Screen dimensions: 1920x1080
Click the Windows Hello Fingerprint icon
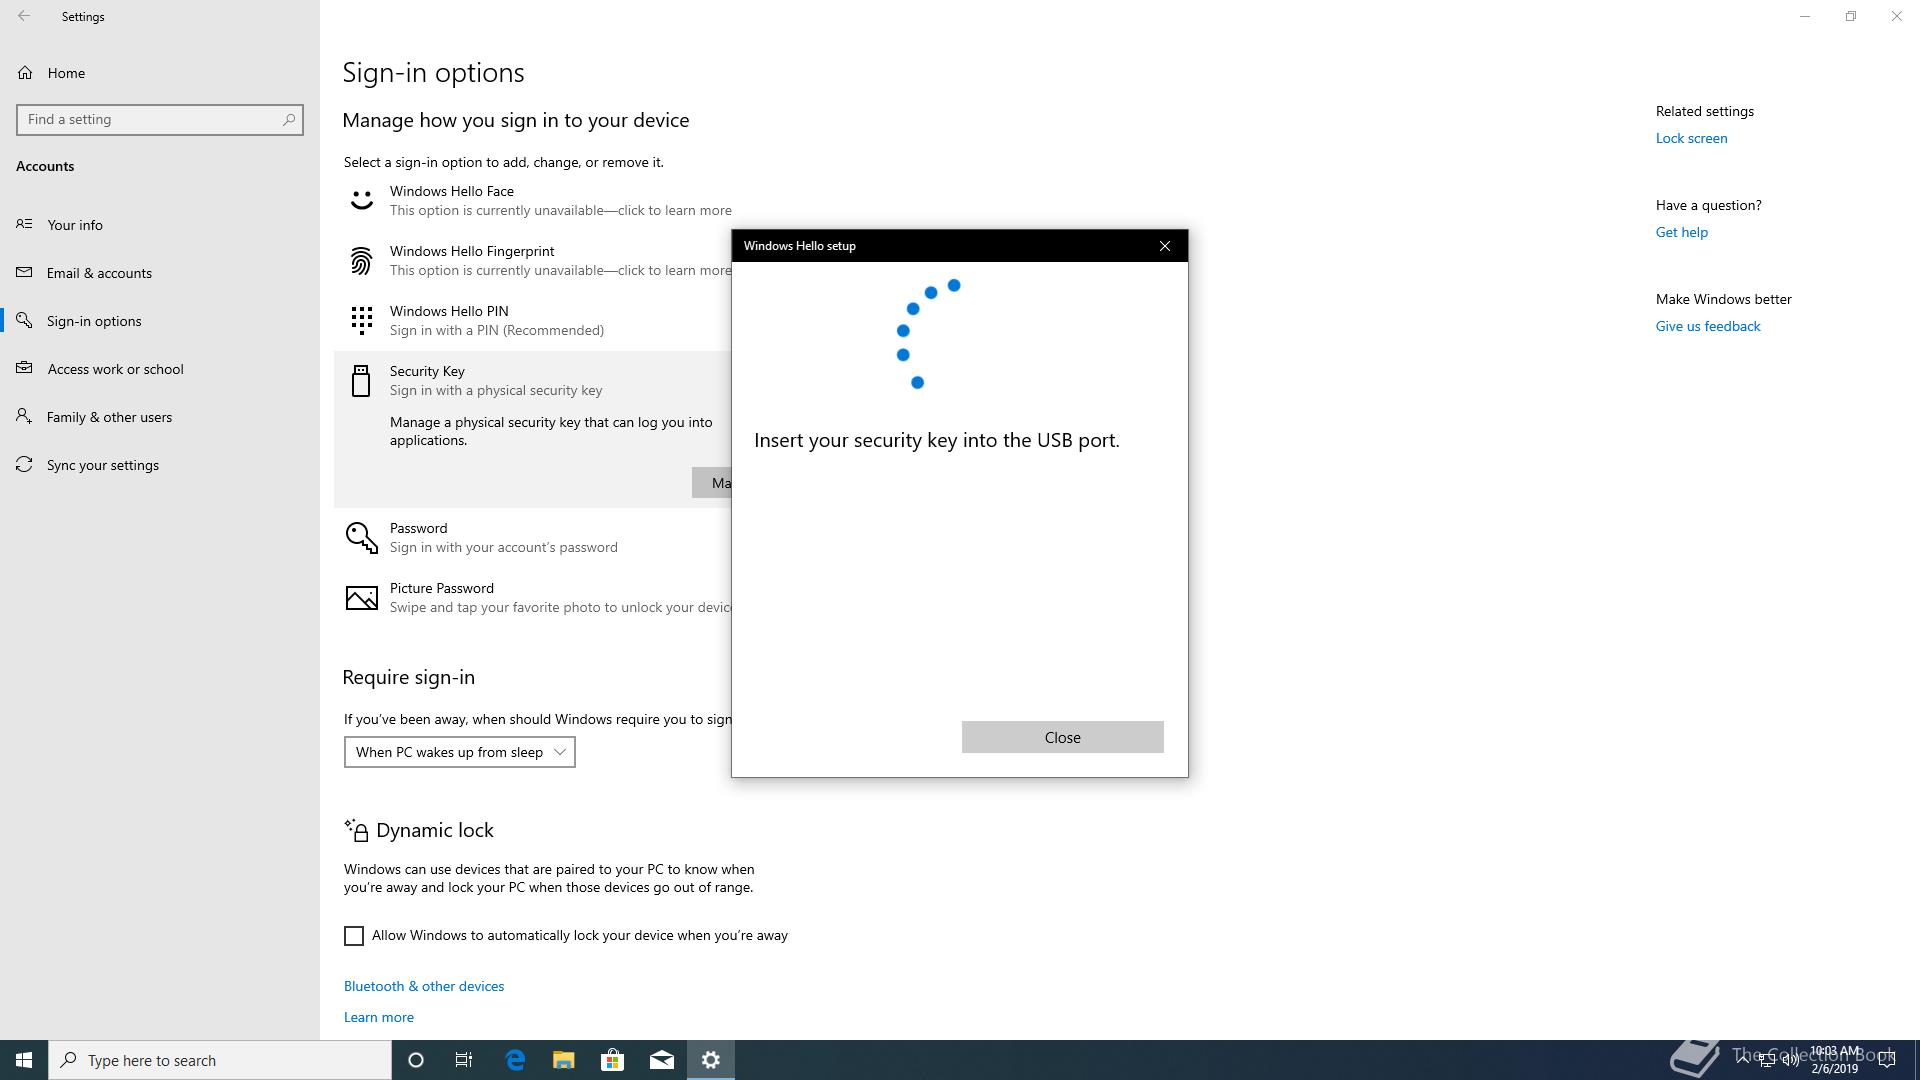coord(361,261)
